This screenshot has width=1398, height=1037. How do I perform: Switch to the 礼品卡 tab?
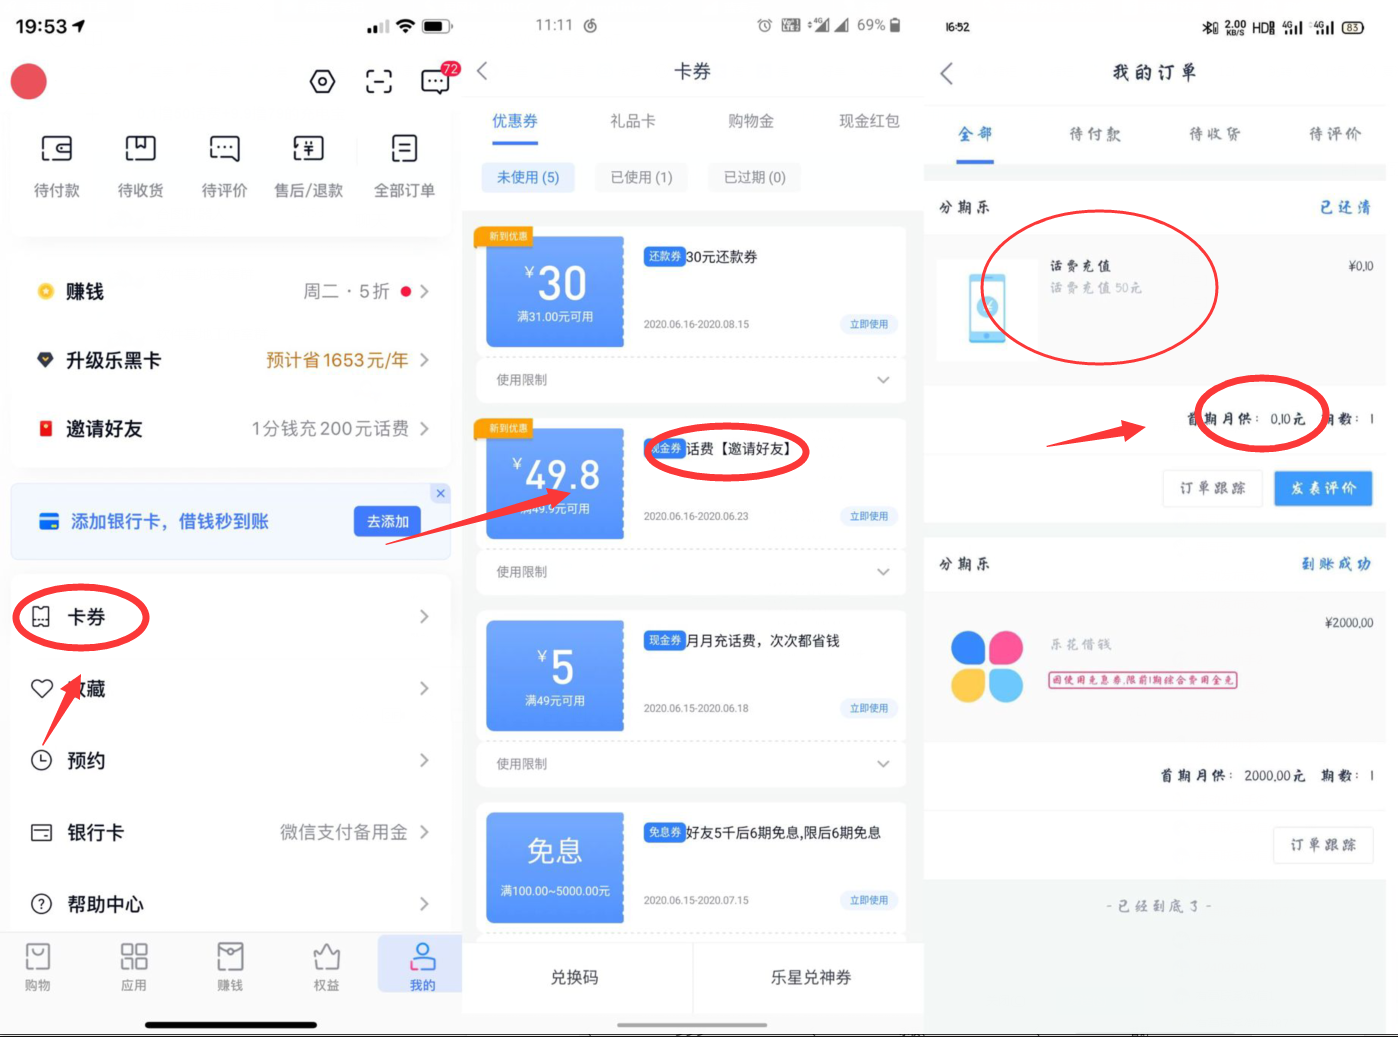click(x=633, y=120)
